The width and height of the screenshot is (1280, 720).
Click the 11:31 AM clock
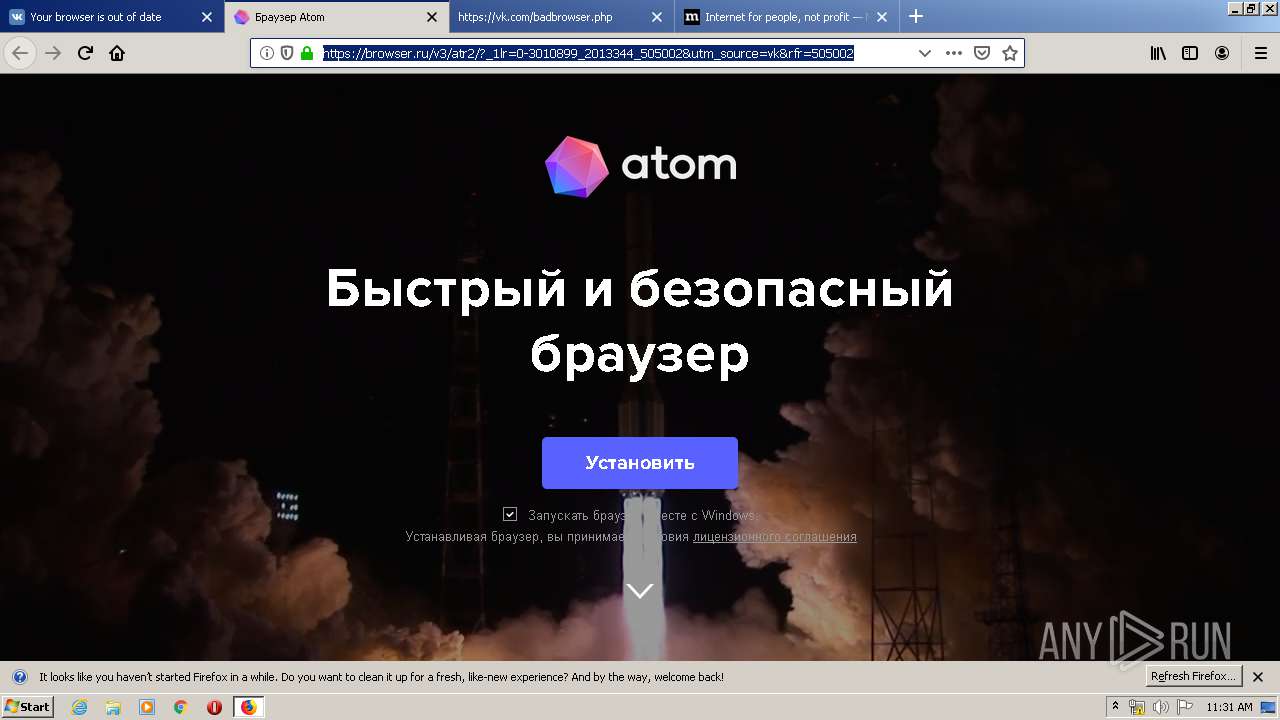(1229, 707)
